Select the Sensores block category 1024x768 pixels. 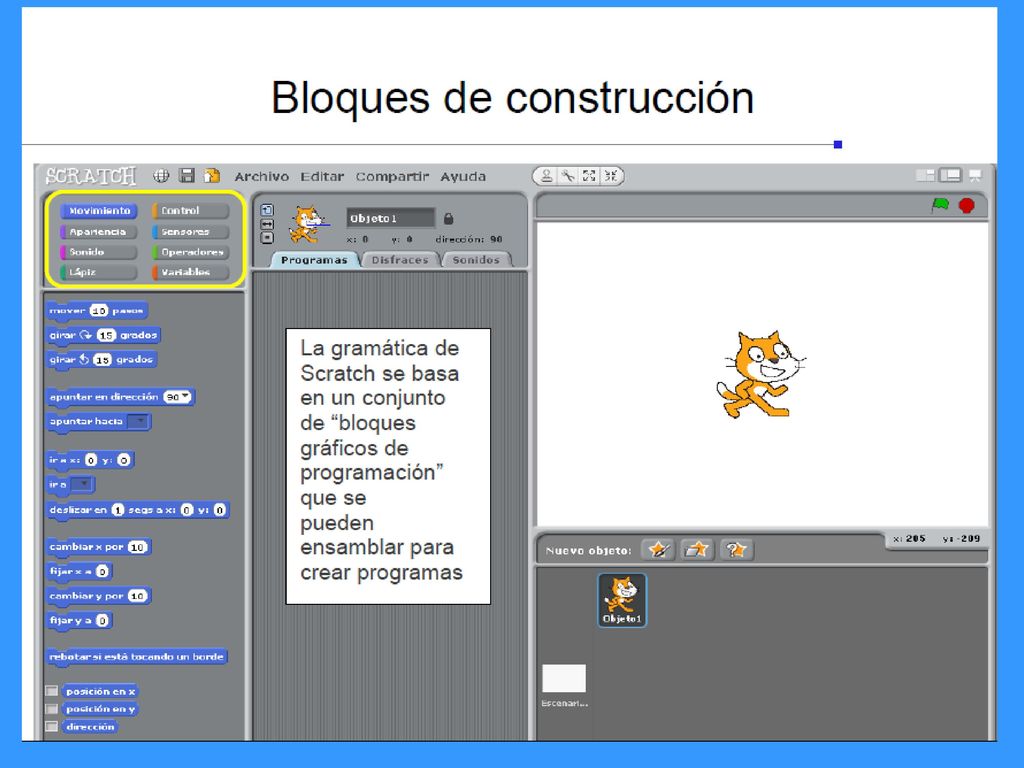click(x=190, y=232)
